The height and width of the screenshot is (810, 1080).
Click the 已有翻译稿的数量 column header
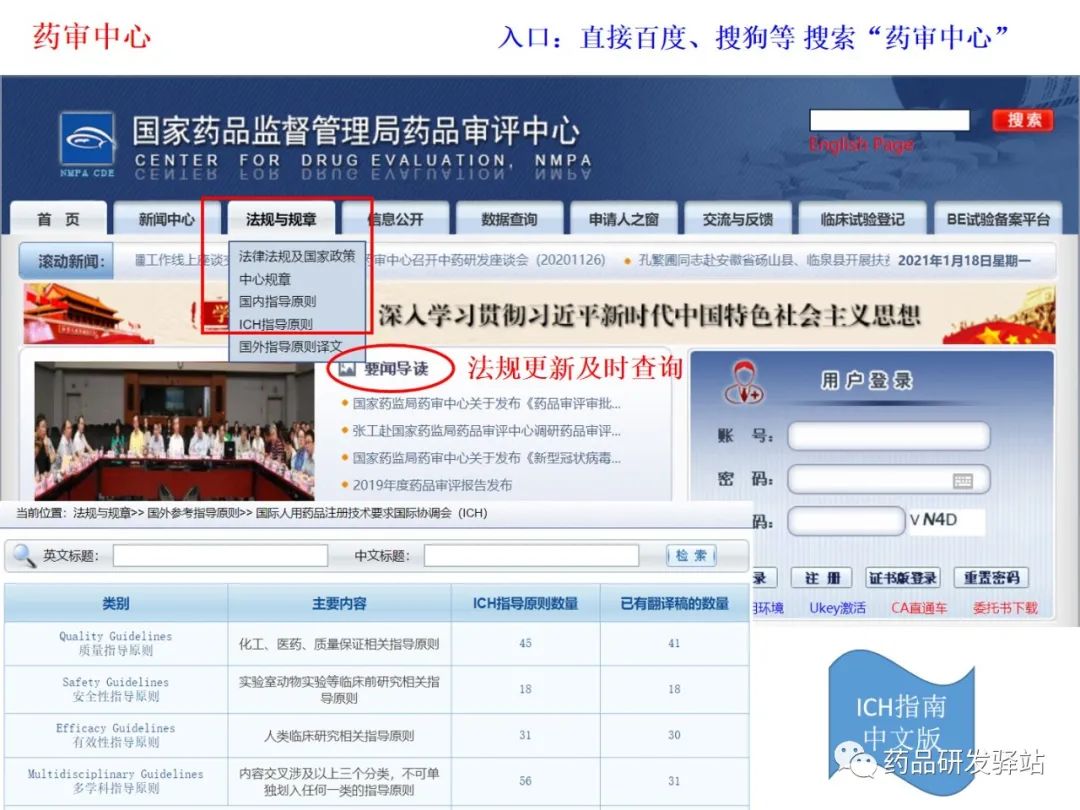[674, 604]
